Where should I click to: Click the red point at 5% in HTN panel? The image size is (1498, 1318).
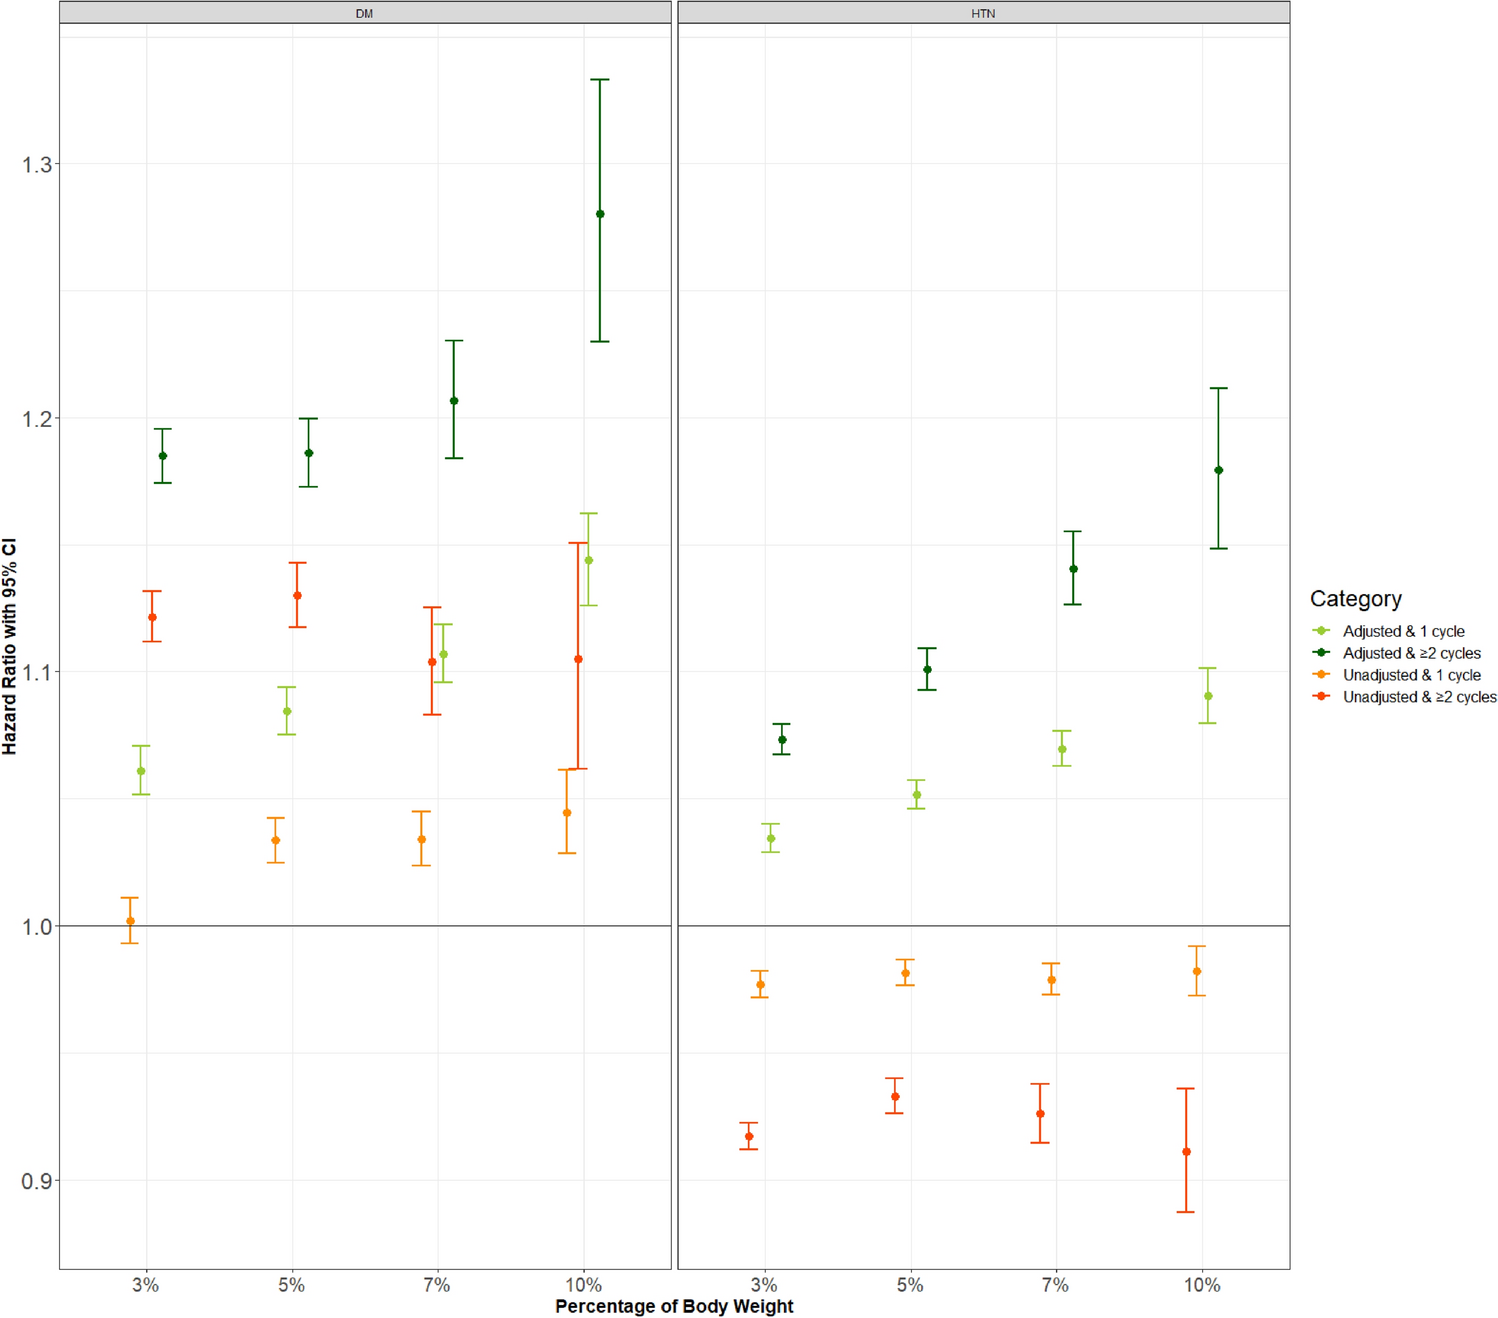[895, 1097]
